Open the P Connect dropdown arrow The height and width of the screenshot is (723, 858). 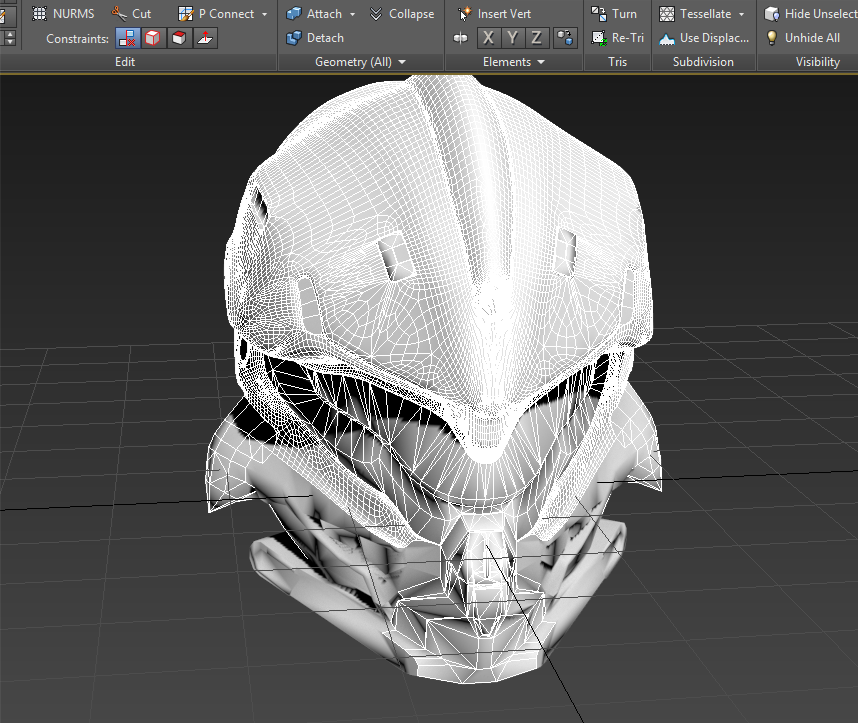tap(265, 14)
